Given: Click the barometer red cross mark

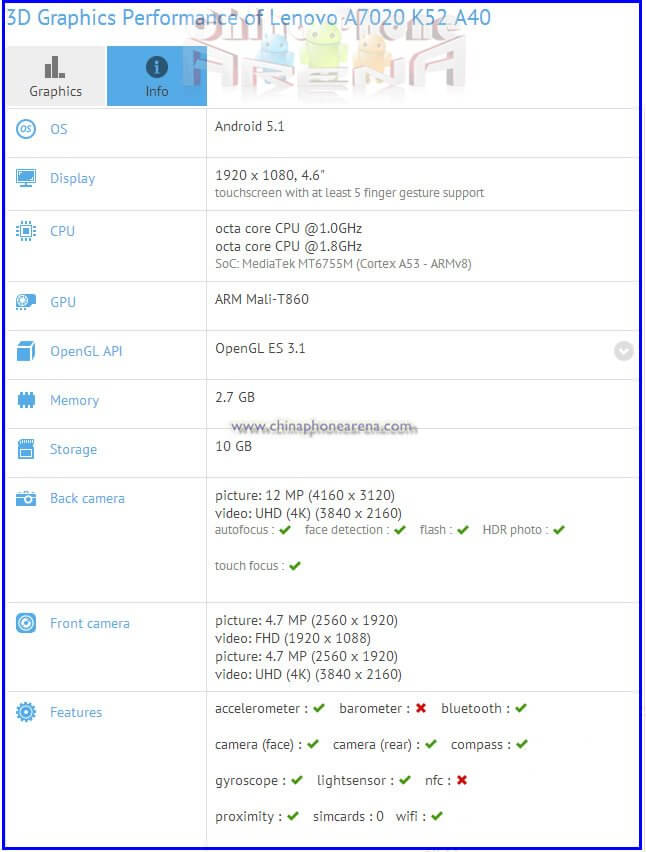Looking at the screenshot, I should pyautogui.click(x=421, y=708).
